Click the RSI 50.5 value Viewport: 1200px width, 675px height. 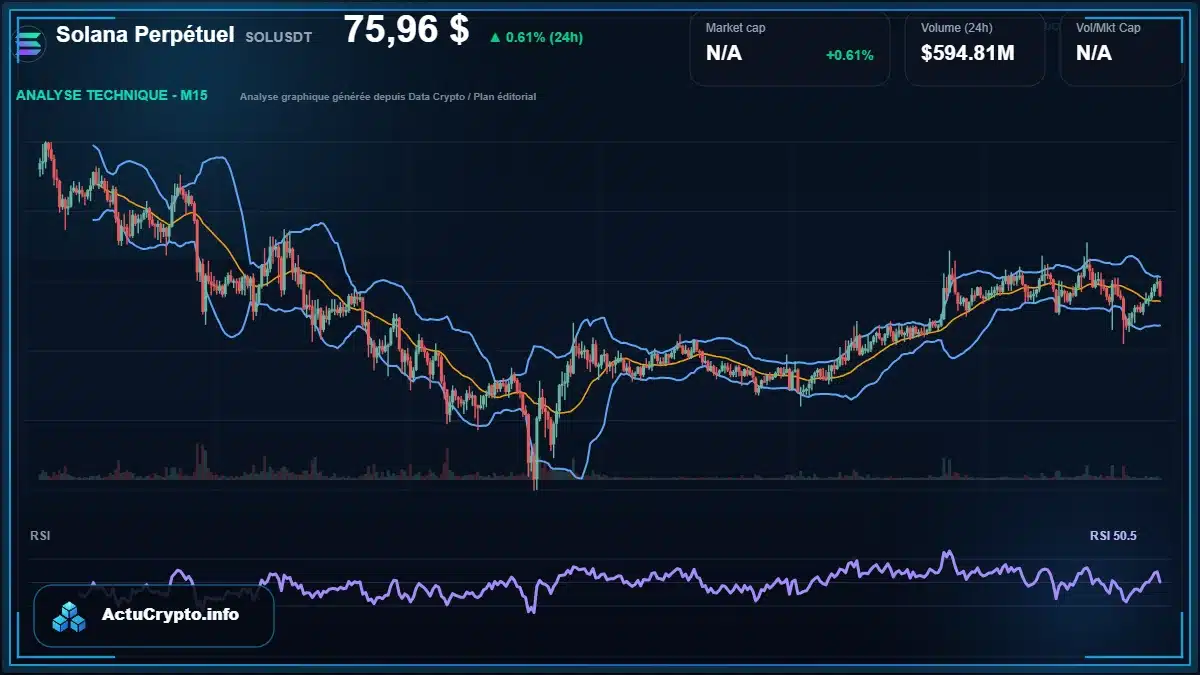[x=1113, y=536]
